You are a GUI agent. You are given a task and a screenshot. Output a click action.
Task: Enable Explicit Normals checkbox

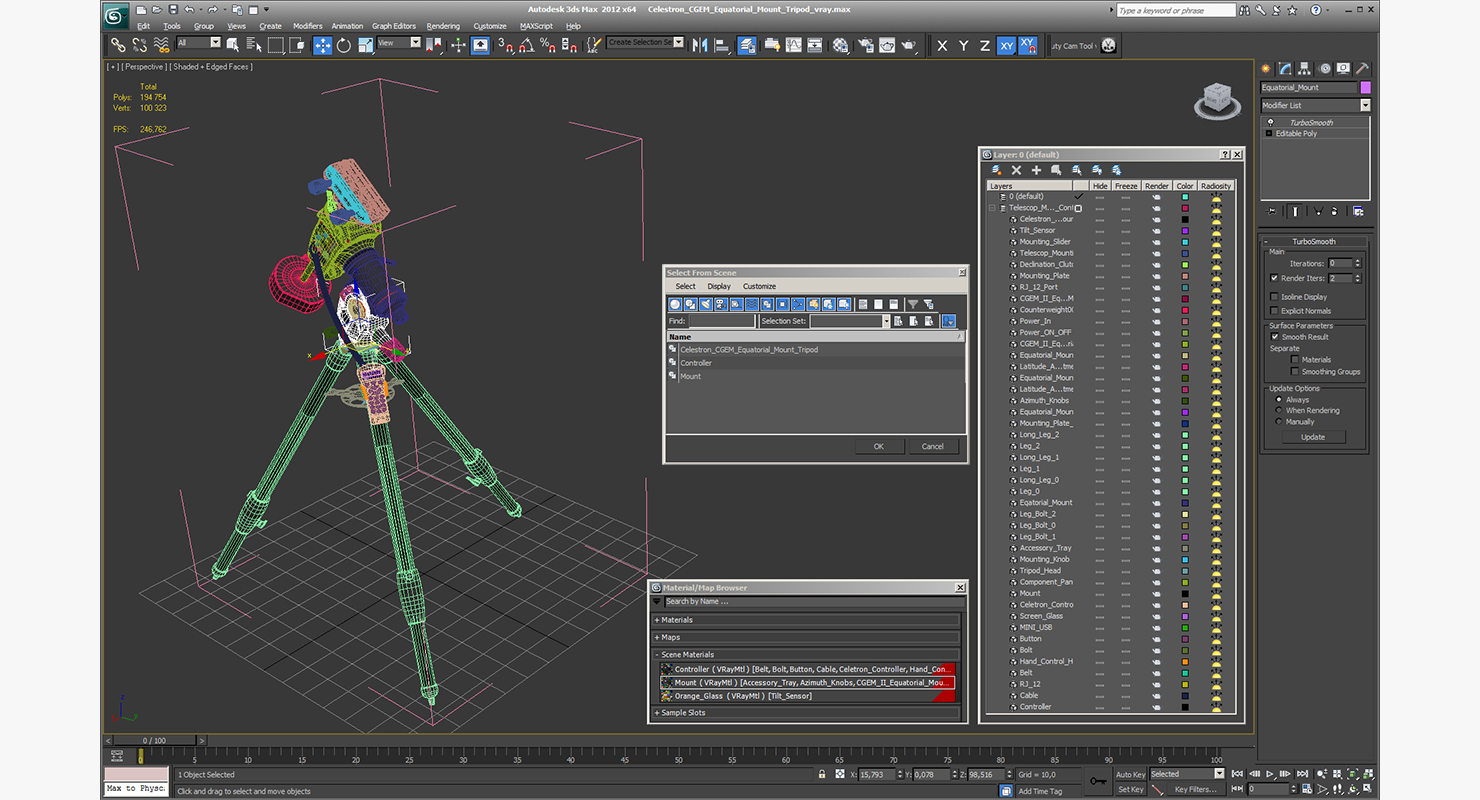pyautogui.click(x=1274, y=311)
